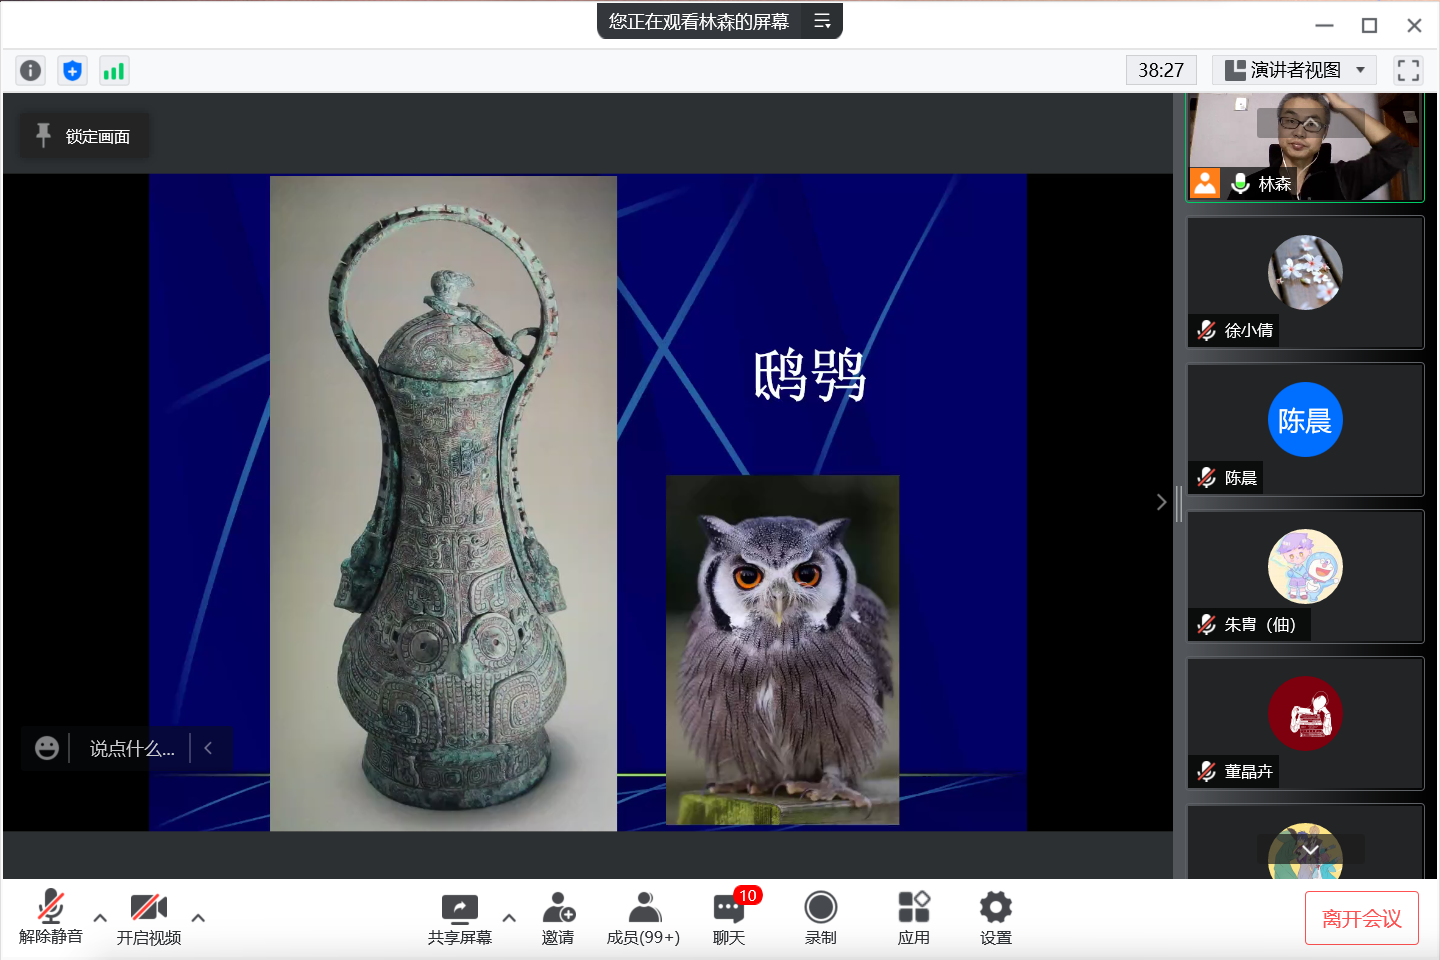Screen dimensions: 1440x960
Task: Click 离开会议 leave meeting button
Action: coord(1361,918)
